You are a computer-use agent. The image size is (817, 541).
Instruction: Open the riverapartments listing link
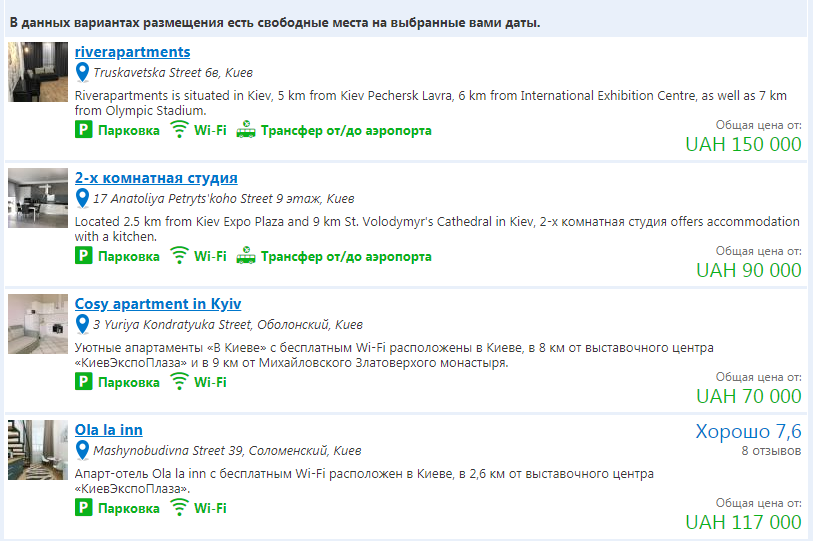(x=132, y=52)
